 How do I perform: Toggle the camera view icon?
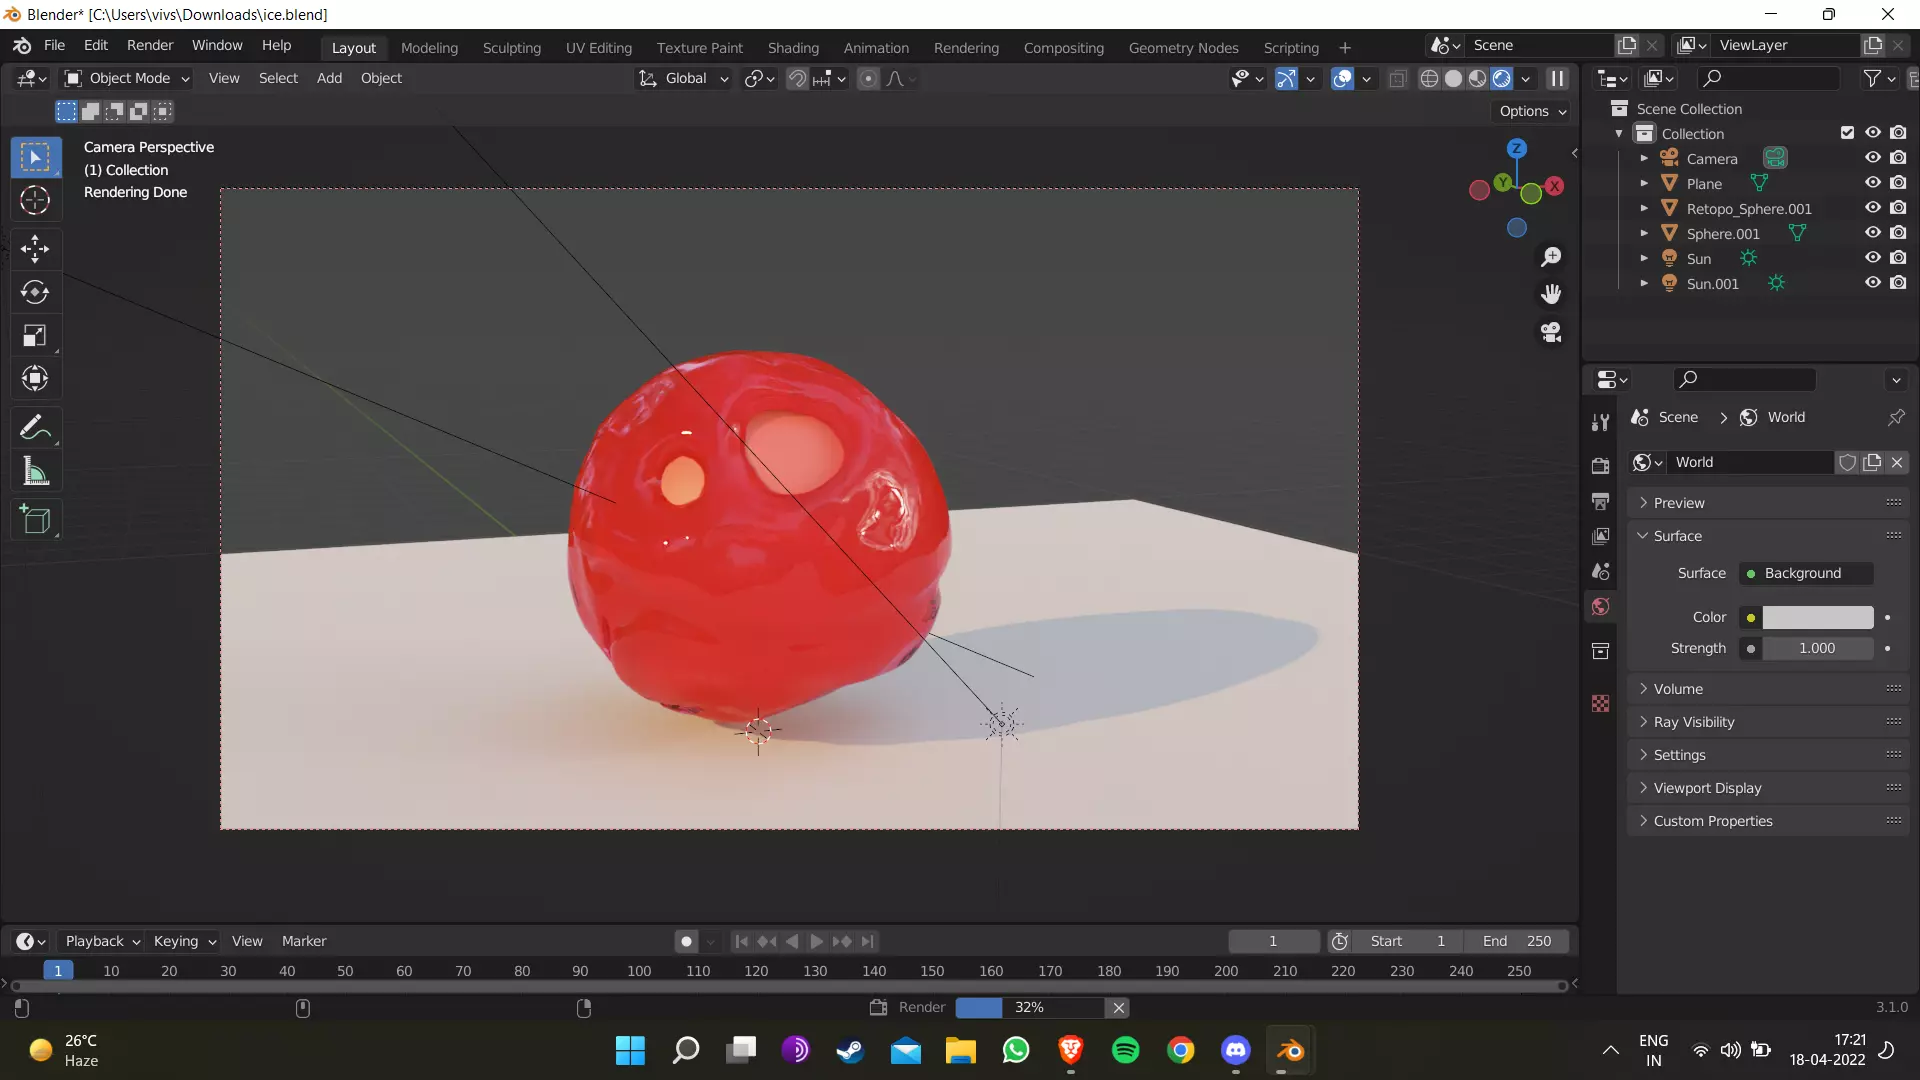[1551, 332]
